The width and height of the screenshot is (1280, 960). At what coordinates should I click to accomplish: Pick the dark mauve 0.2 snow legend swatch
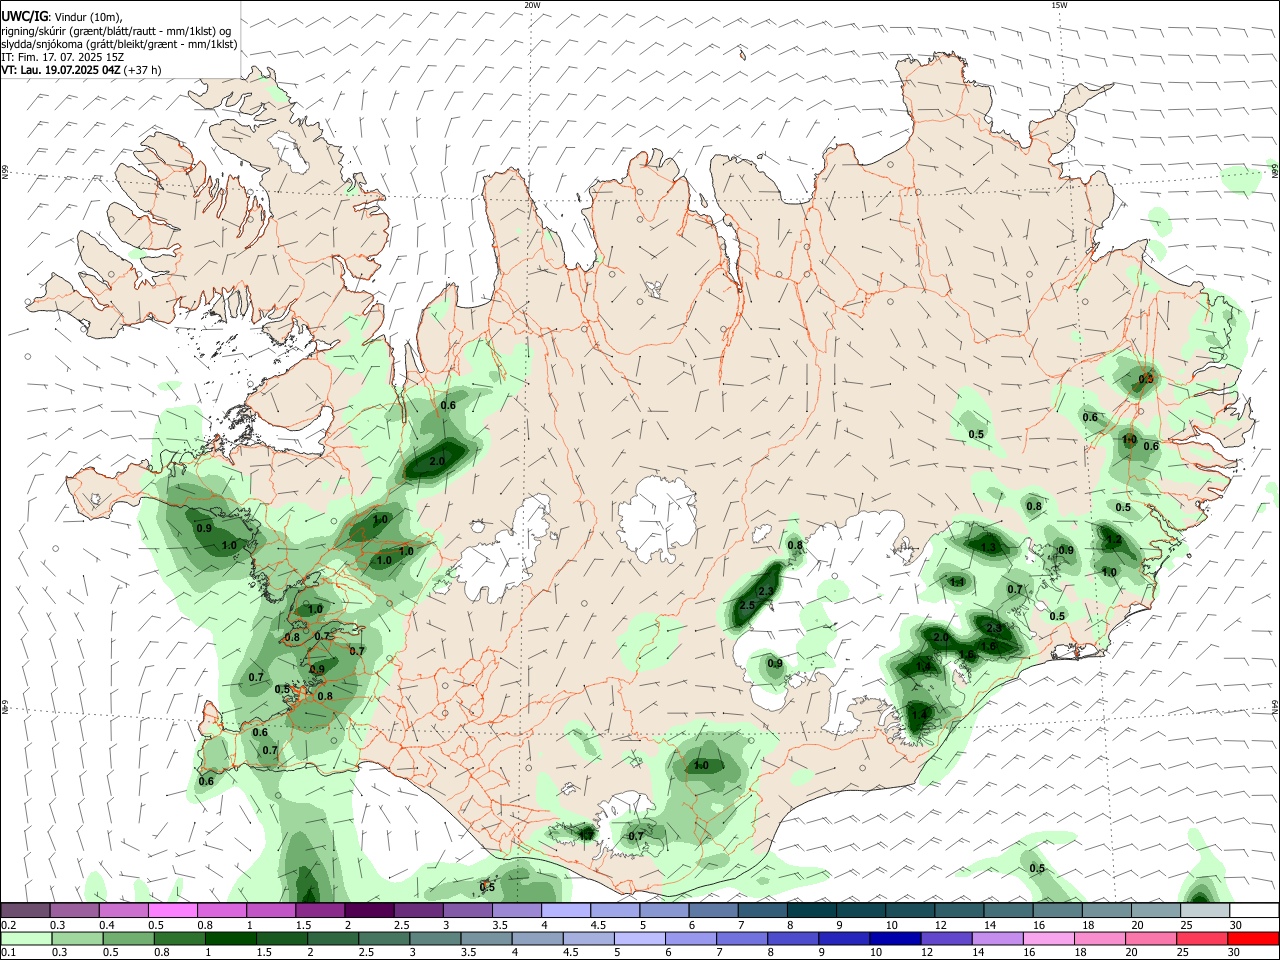point(26,910)
